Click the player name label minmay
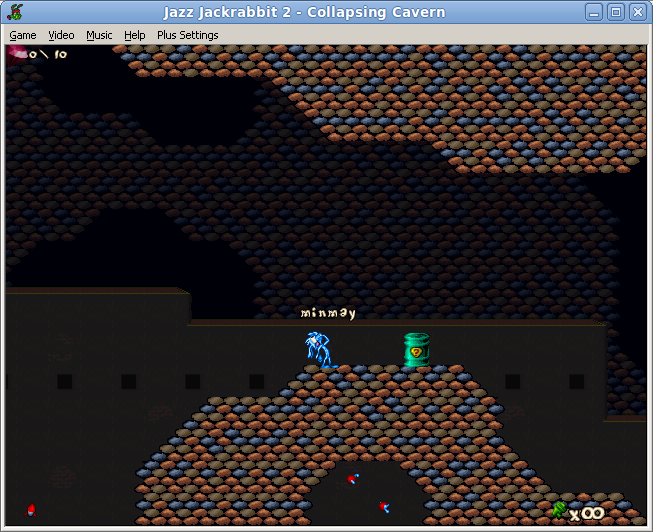The height and width of the screenshot is (532, 653). coord(328,313)
